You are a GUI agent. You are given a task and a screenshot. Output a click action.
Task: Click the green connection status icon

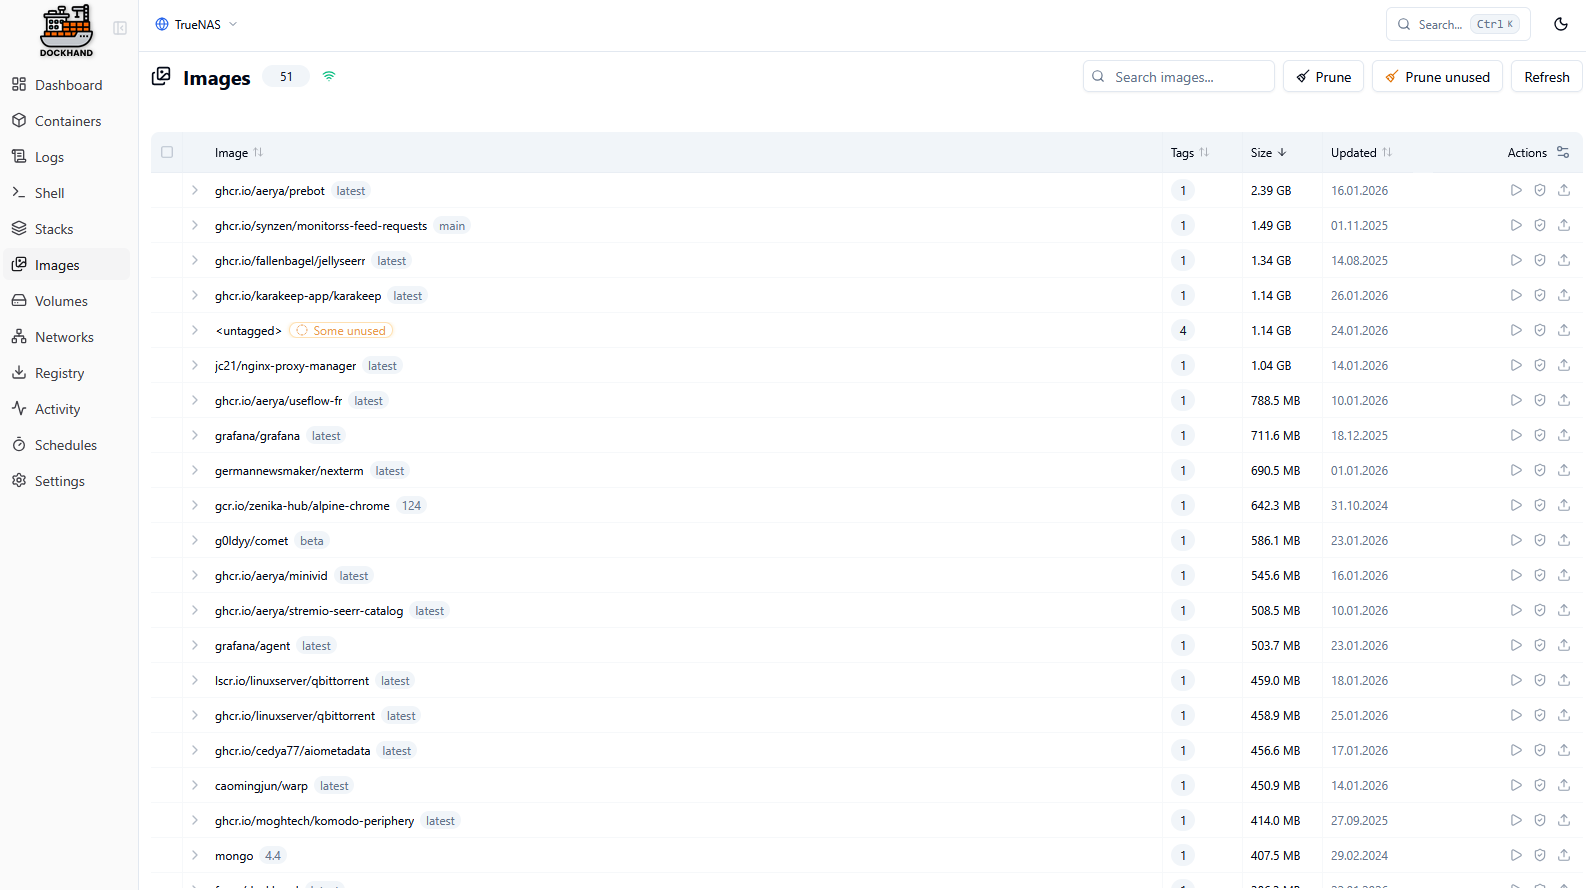coord(329,76)
